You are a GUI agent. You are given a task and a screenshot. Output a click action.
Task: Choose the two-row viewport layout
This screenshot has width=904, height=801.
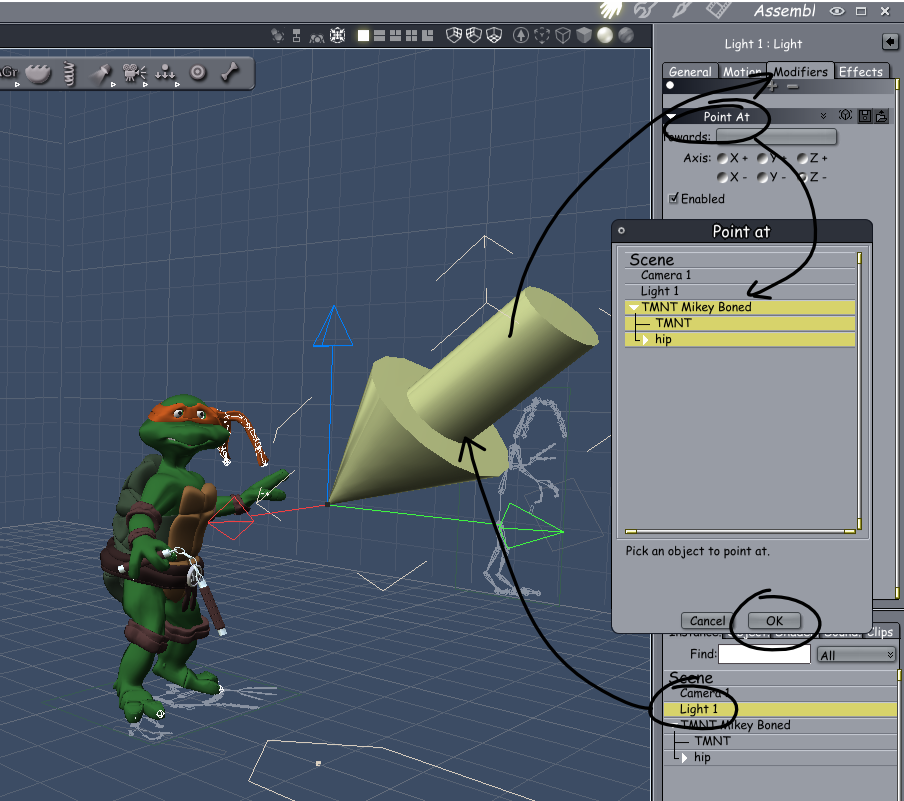[379, 36]
